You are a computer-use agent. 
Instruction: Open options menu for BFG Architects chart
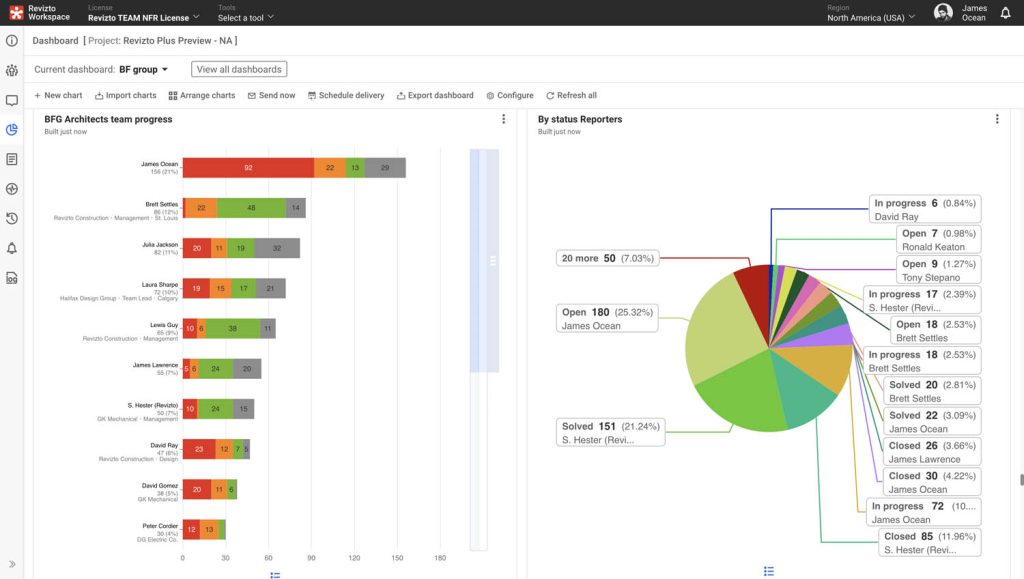tap(503, 119)
